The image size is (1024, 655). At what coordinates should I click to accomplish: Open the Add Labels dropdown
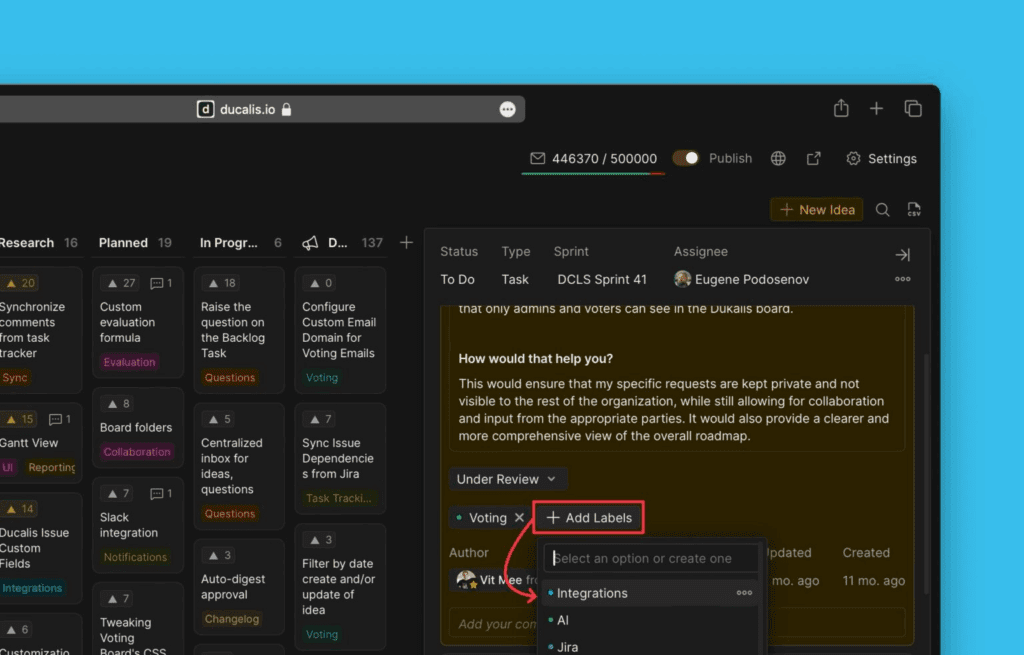589,518
